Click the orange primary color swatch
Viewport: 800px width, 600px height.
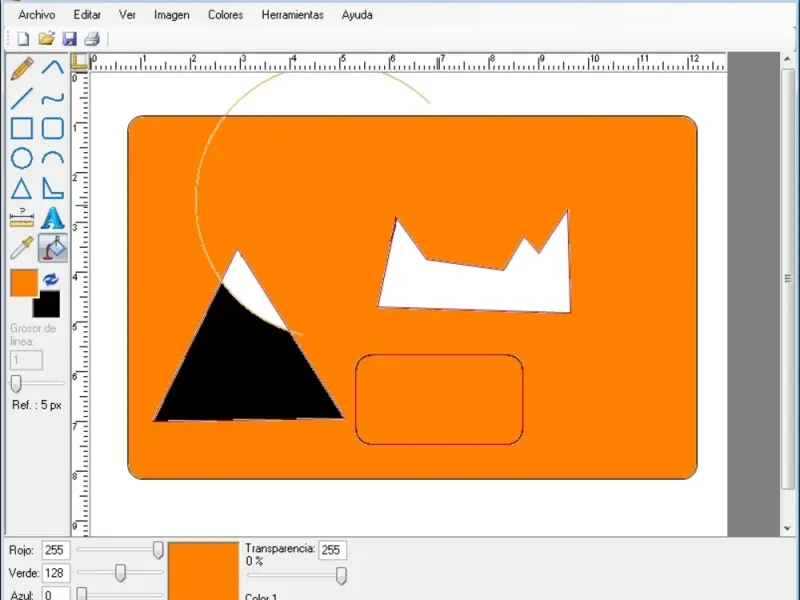24,283
